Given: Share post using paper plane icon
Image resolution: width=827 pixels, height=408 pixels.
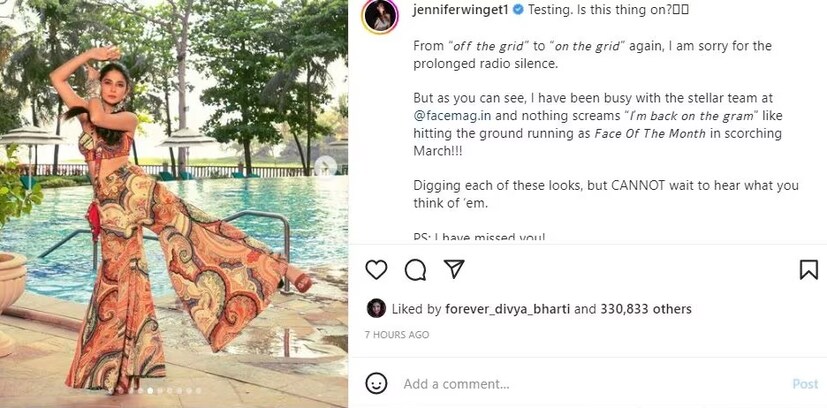Looking at the screenshot, I should pyautogui.click(x=454, y=269).
